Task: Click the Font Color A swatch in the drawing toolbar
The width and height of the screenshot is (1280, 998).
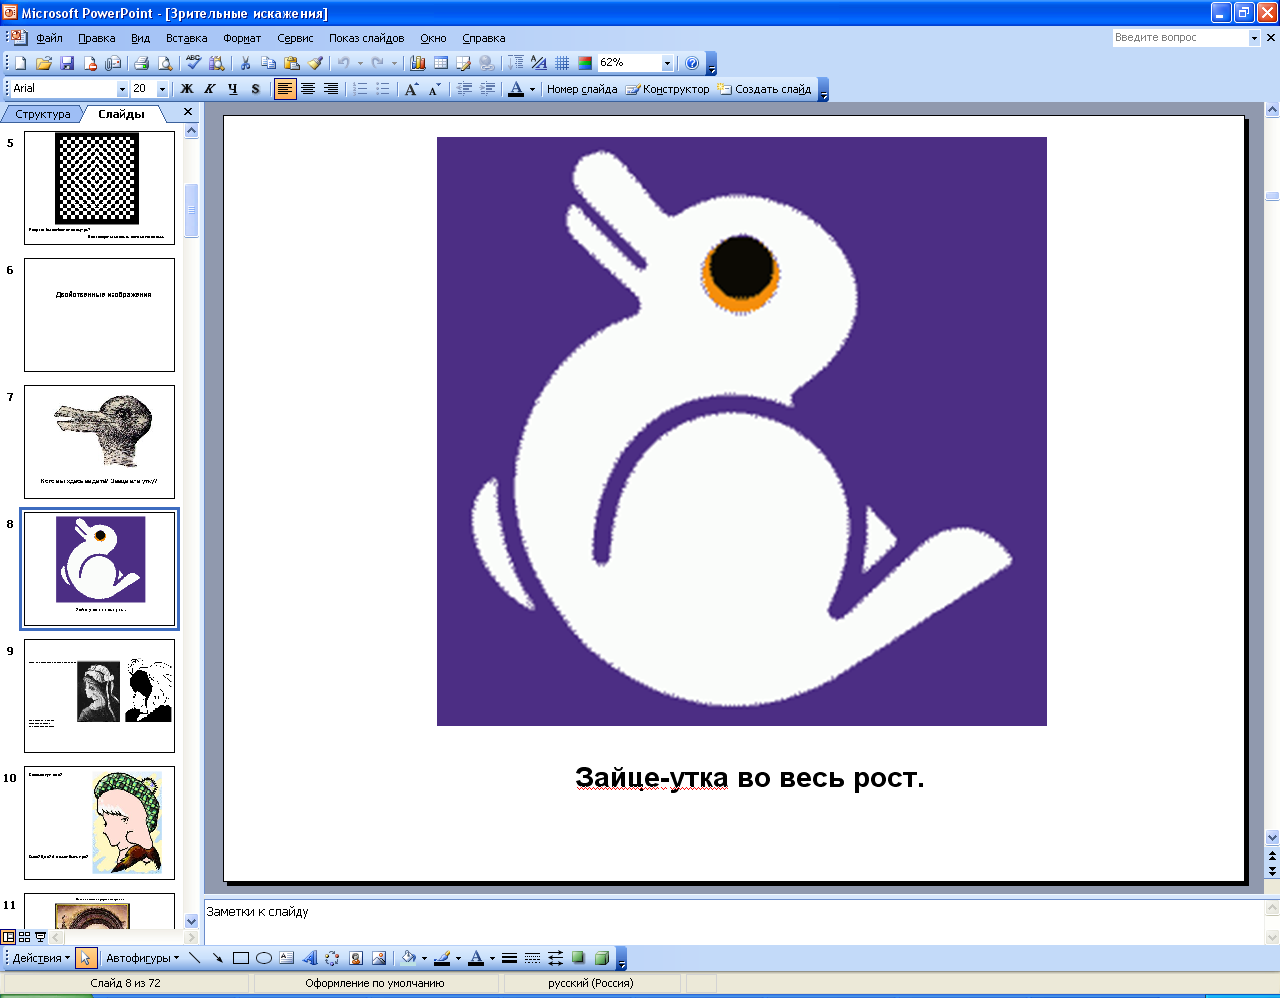Action: click(x=476, y=958)
